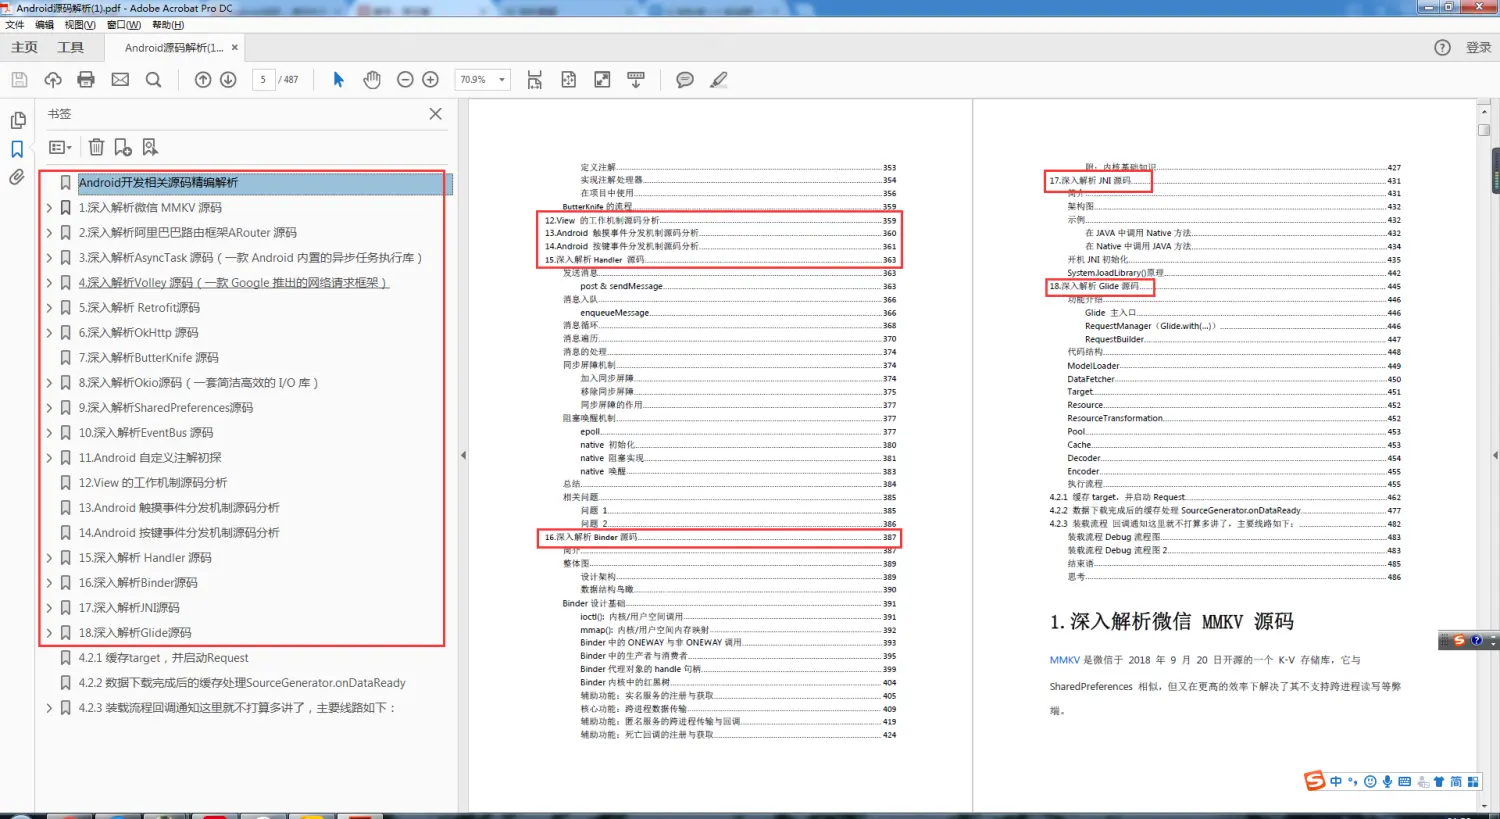Expand right pane with edge arrow

click(1496, 455)
